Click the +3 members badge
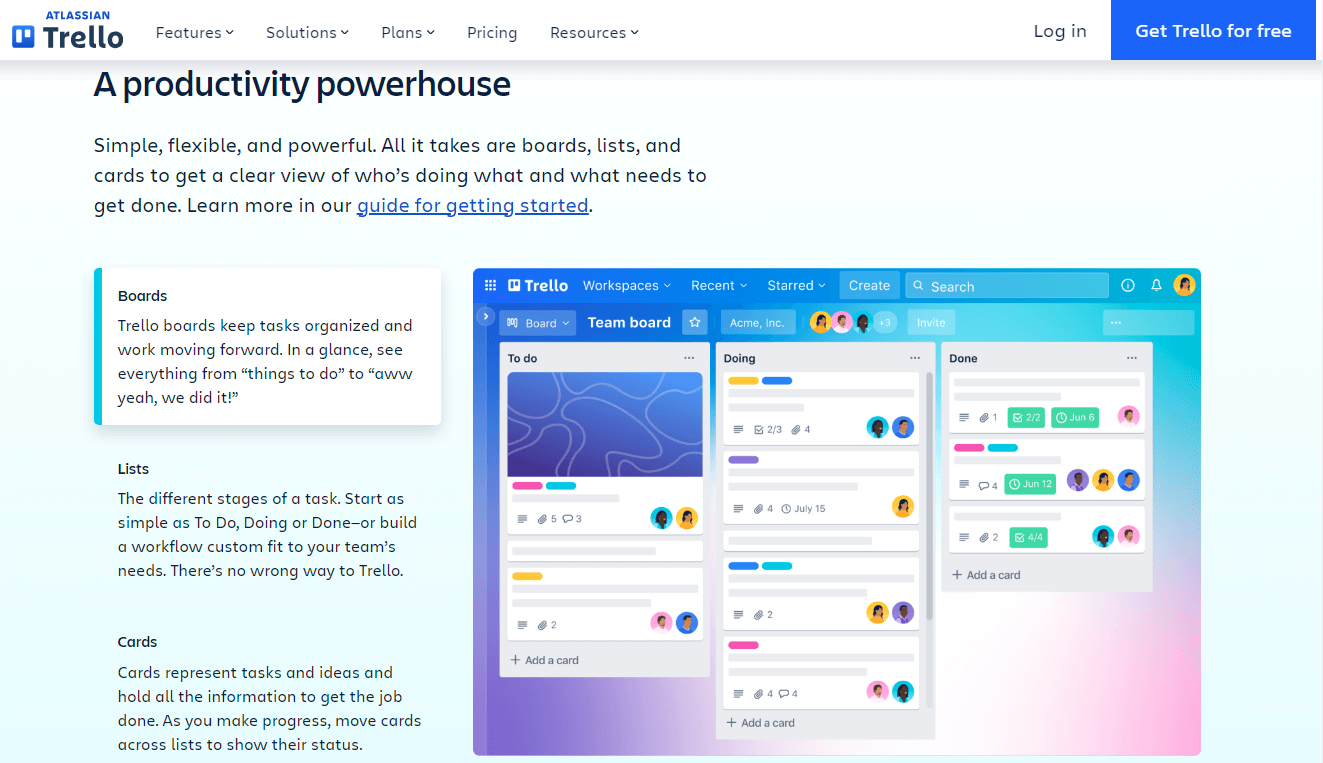The height and width of the screenshot is (763, 1323). click(x=885, y=322)
